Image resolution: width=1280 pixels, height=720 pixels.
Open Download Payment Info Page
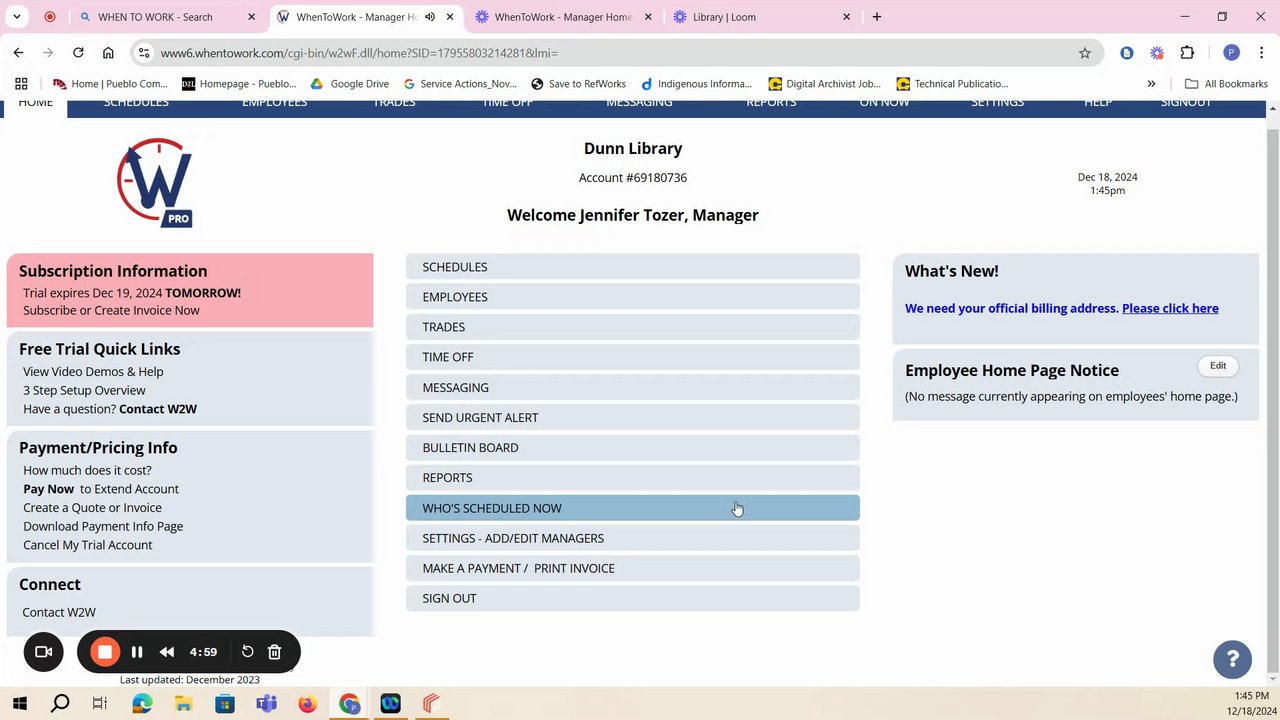[103, 526]
